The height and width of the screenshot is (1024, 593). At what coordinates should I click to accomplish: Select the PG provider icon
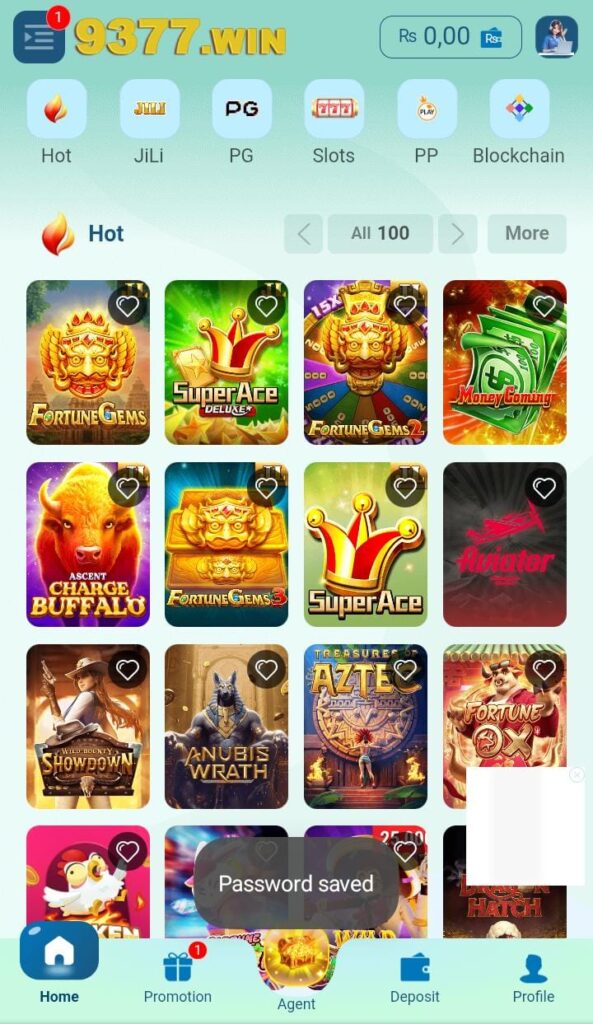(x=242, y=108)
